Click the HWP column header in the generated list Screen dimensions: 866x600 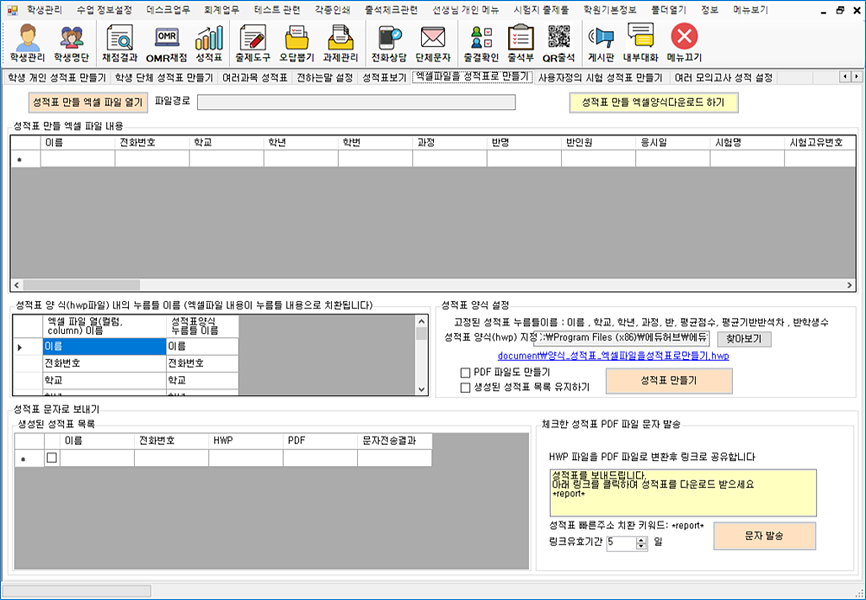click(x=246, y=441)
